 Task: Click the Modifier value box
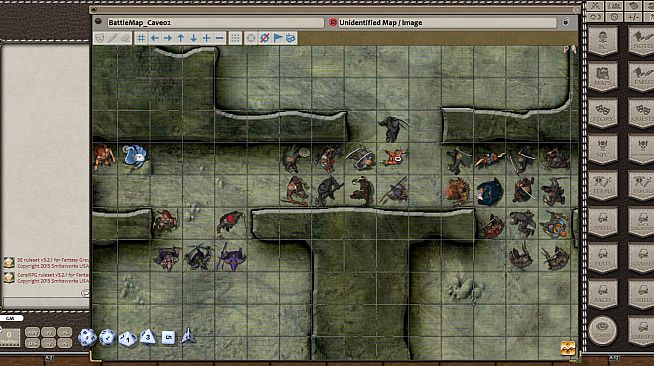[9, 337]
